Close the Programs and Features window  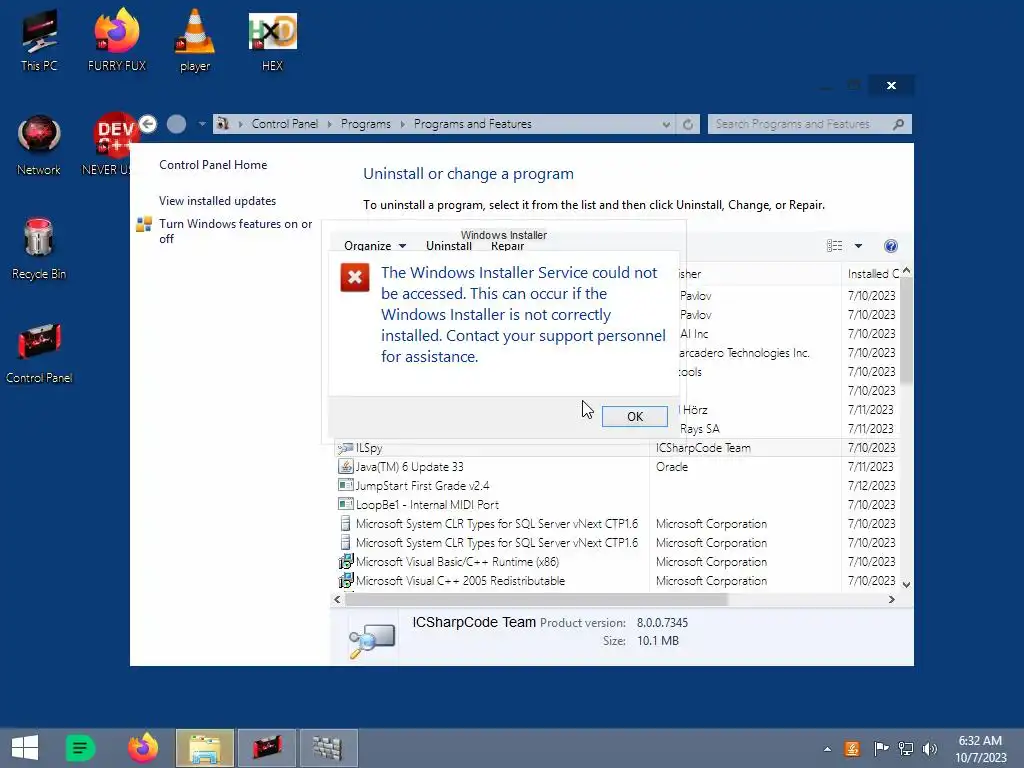pyautogui.click(x=891, y=86)
